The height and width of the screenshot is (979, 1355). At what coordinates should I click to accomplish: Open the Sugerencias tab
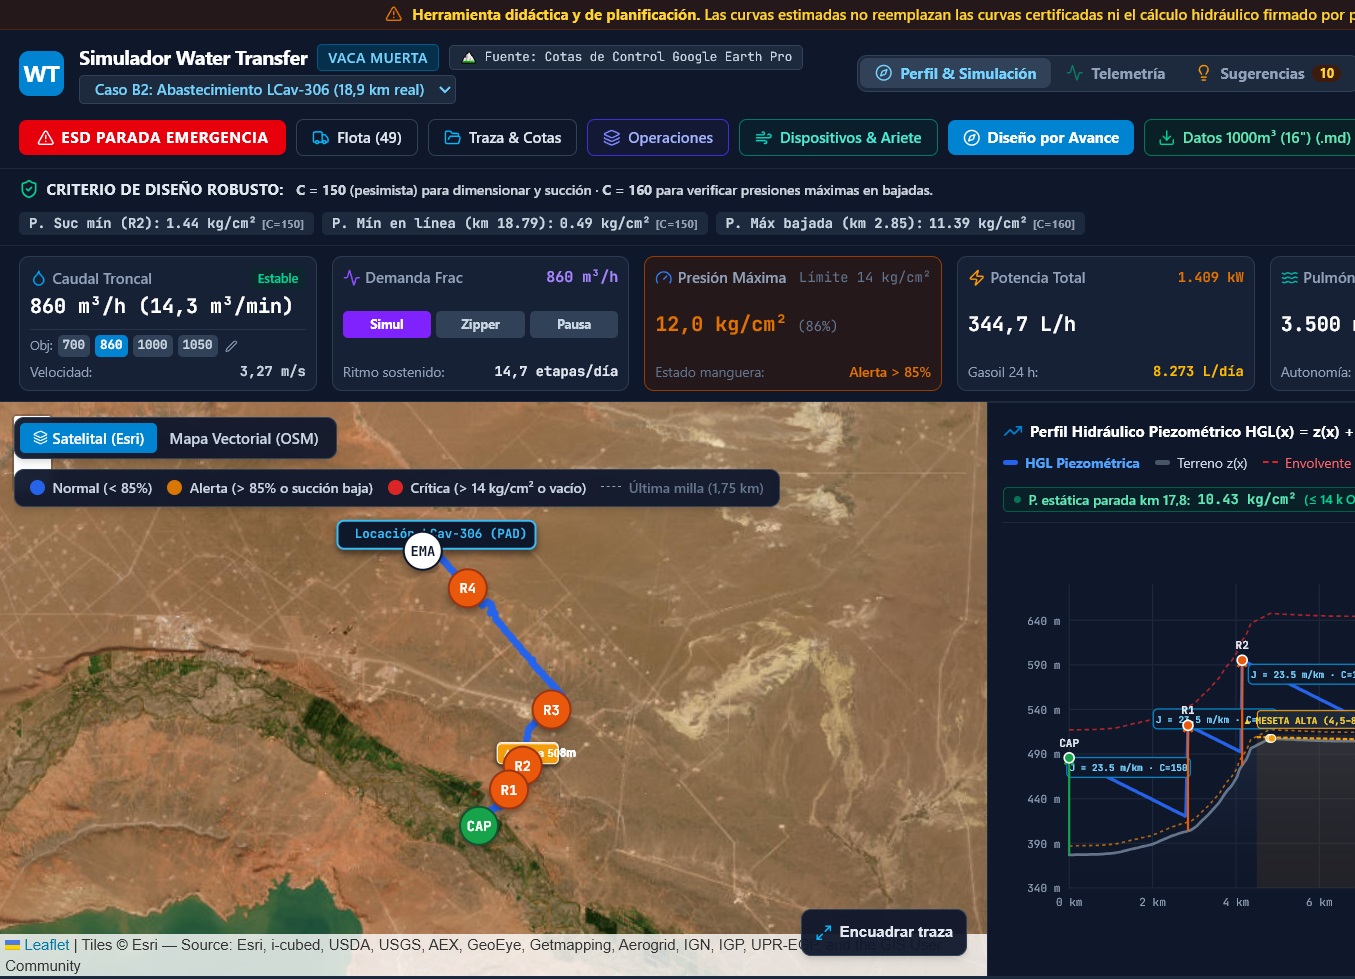pyautogui.click(x=1266, y=73)
